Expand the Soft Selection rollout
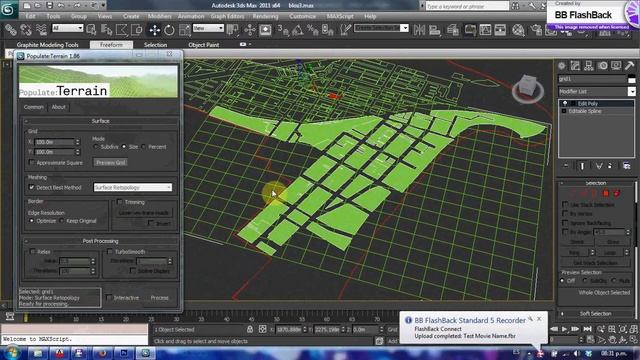Screen dimensions: 640x360 click(x=596, y=313)
